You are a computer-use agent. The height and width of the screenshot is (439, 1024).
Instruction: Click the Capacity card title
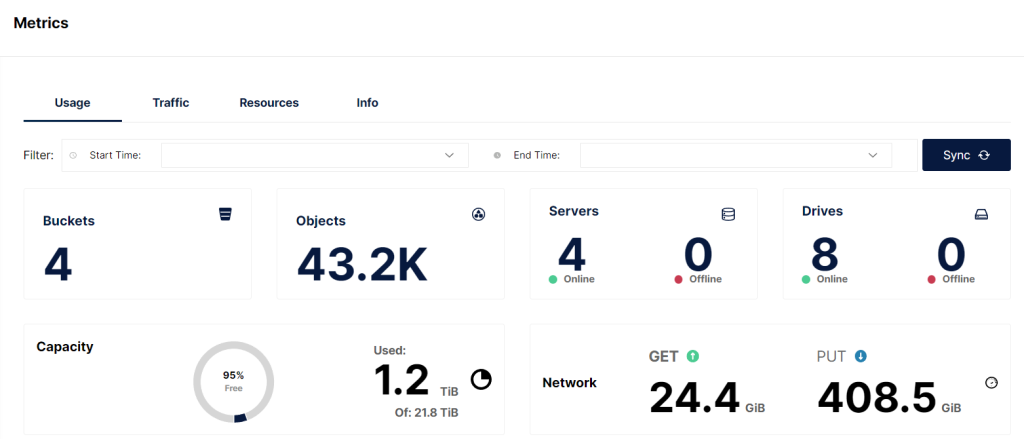click(65, 347)
